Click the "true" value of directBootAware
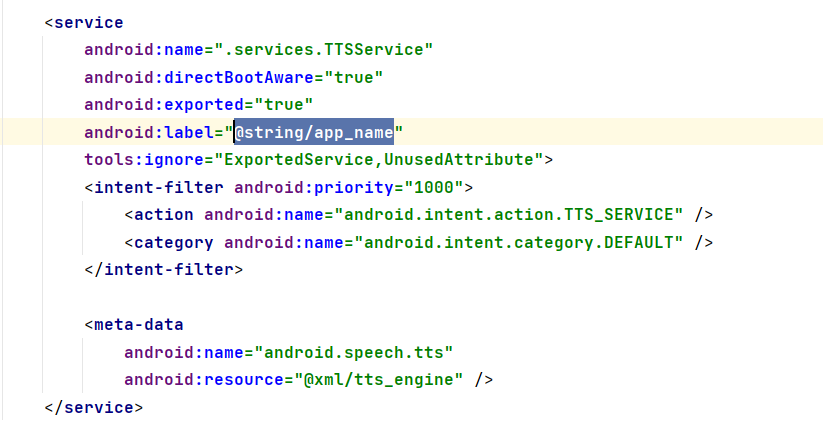The image size is (823, 423). click(354, 78)
